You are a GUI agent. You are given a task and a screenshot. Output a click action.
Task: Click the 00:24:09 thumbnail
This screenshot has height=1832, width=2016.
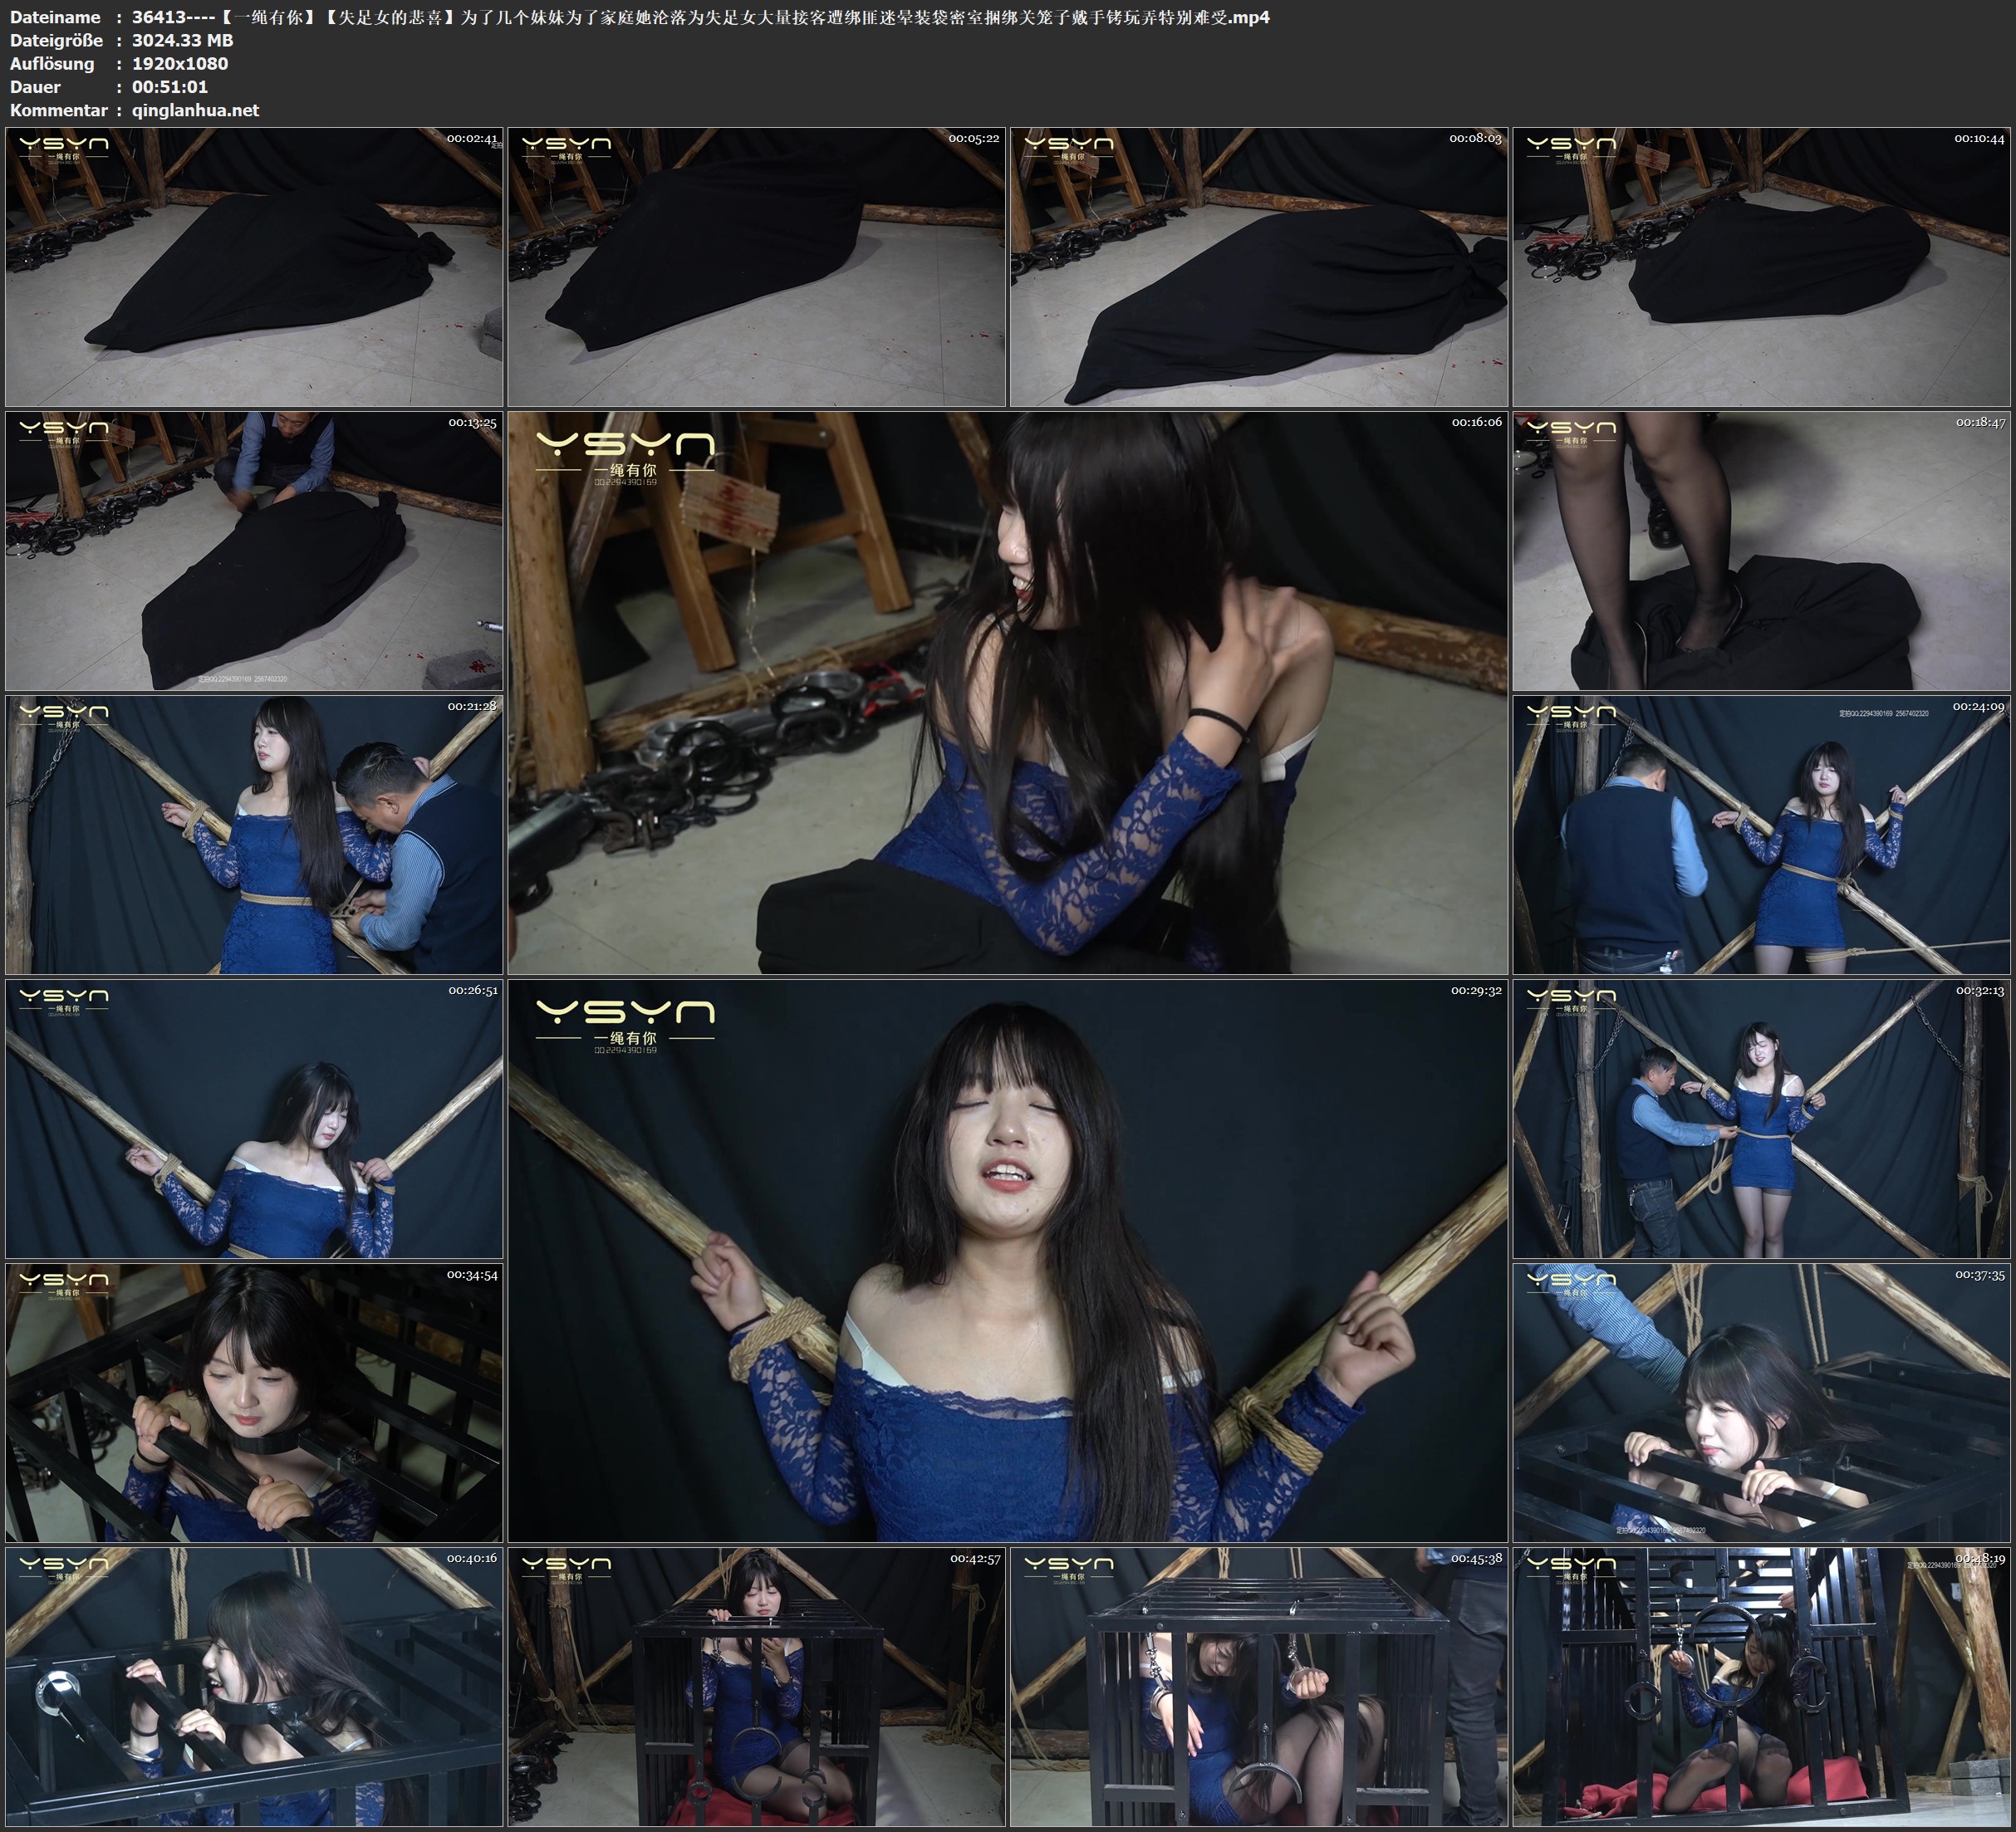(x=1762, y=835)
